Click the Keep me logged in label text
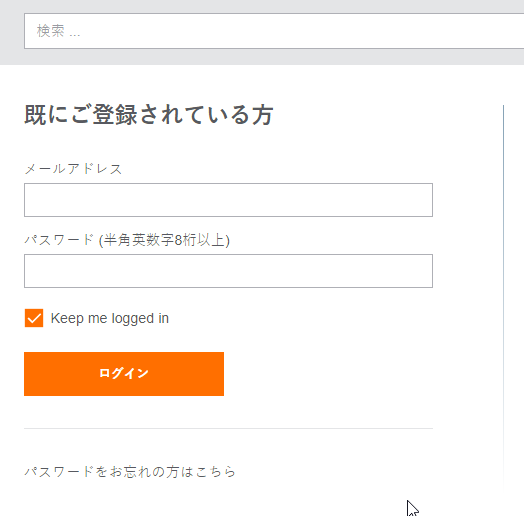Viewport: 524px width, 516px height. coord(110,318)
